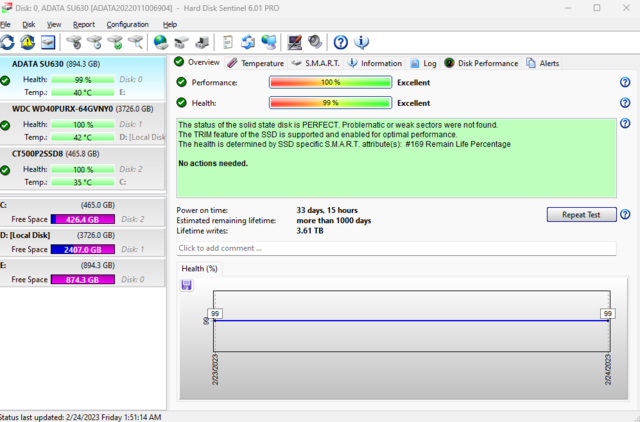Screen dimensions: 640x422
Task: Click help icon next to Performance bar
Action: point(625,82)
